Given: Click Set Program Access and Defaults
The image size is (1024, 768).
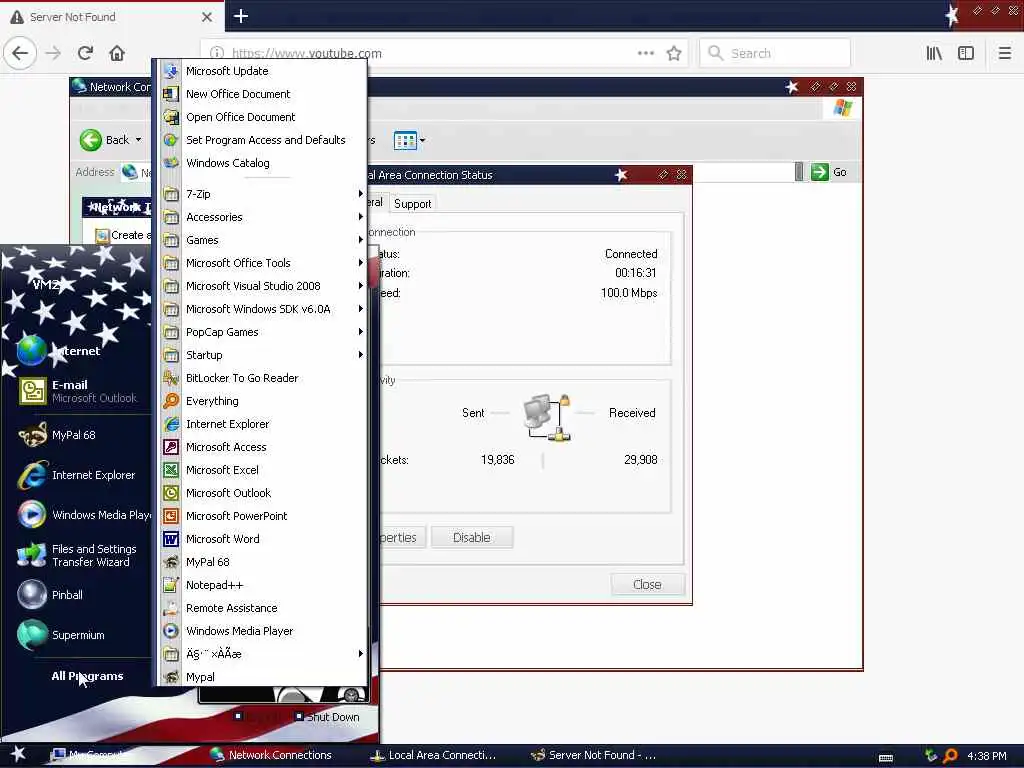Looking at the screenshot, I should coord(263,140).
